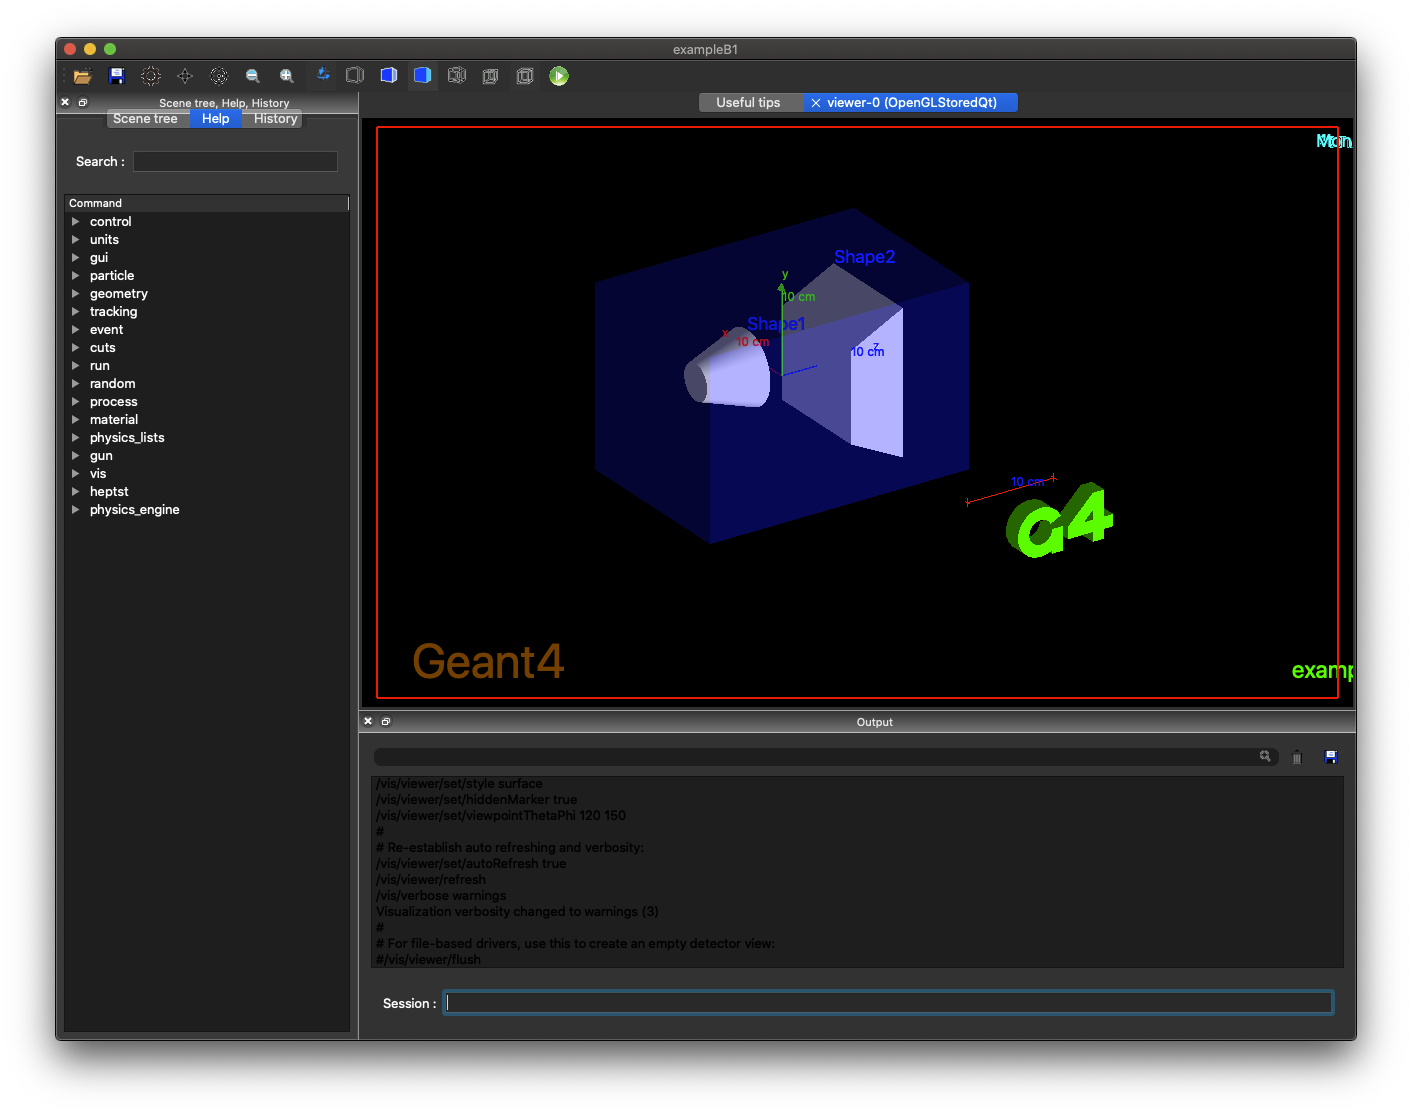Clear output with trash icon
Screen dimensions: 1412x1114
[x=1297, y=757]
